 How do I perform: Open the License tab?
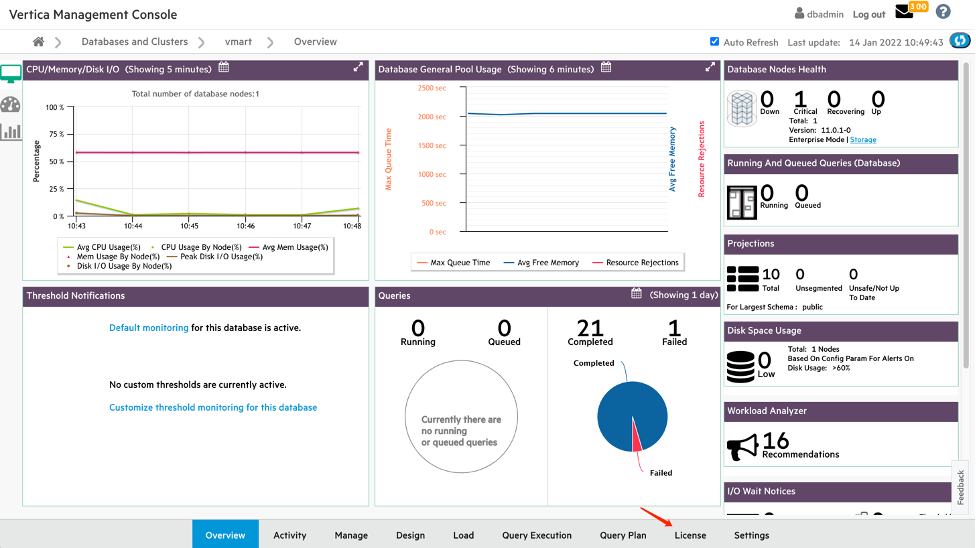click(x=690, y=535)
